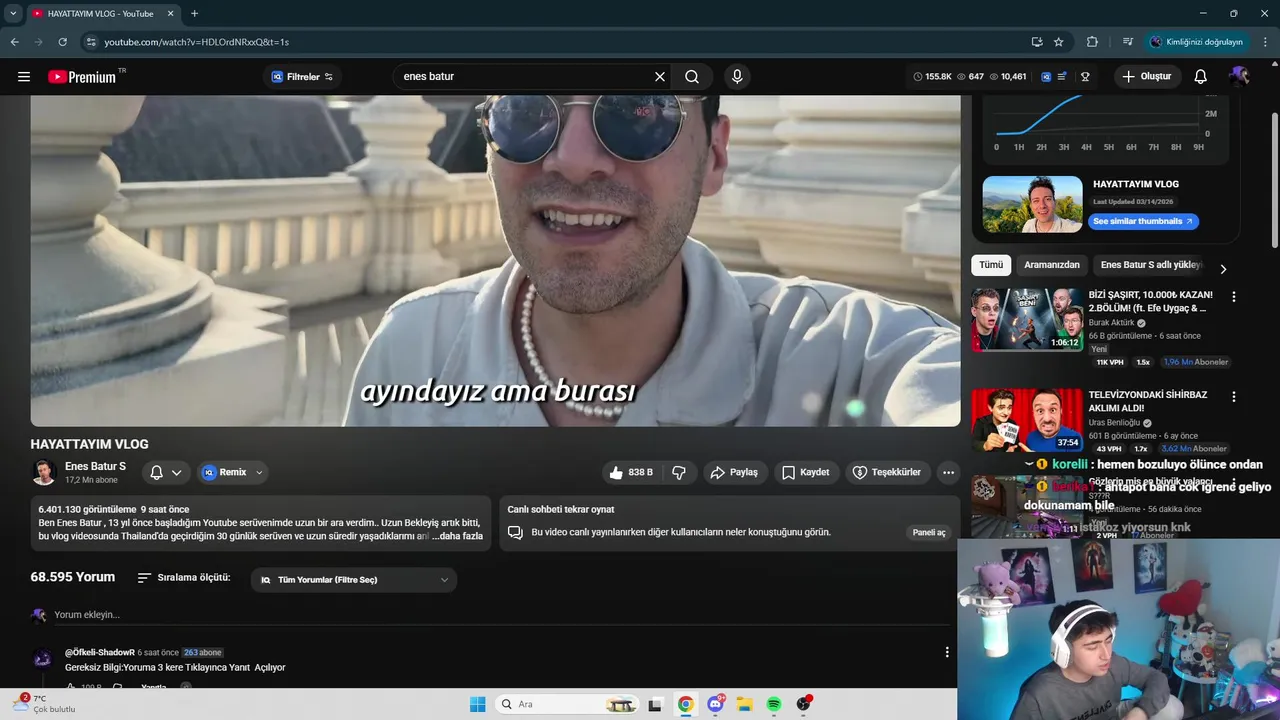Viewport: 1280px width, 720px height.
Task: Open Sıralama ölçütü sort menu
Action: coord(183,578)
